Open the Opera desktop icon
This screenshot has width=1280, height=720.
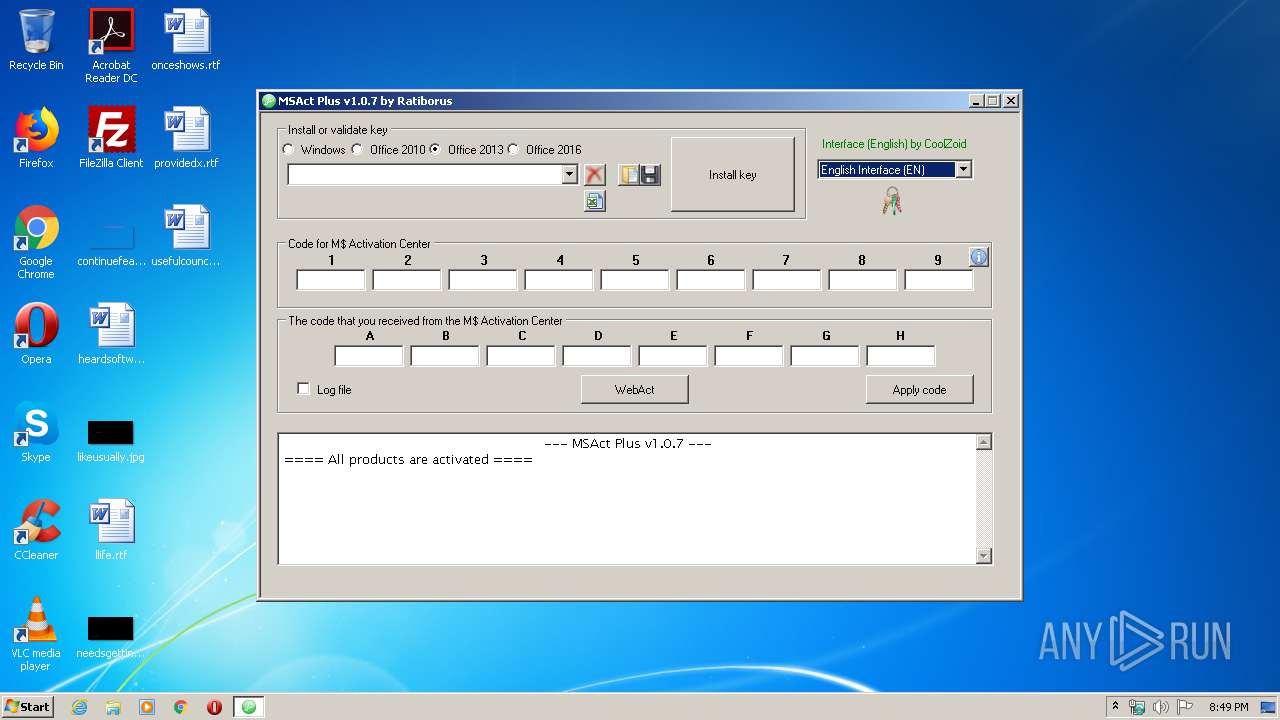[x=36, y=334]
